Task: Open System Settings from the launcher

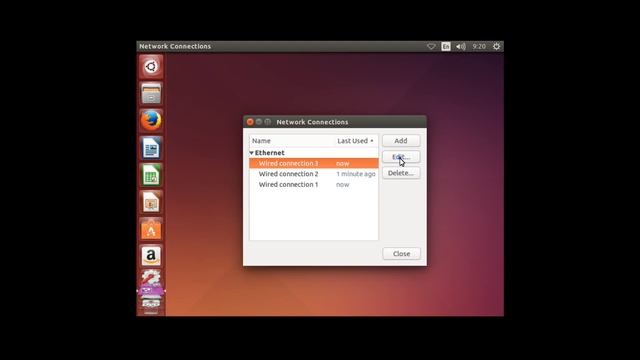Action: coord(151,278)
